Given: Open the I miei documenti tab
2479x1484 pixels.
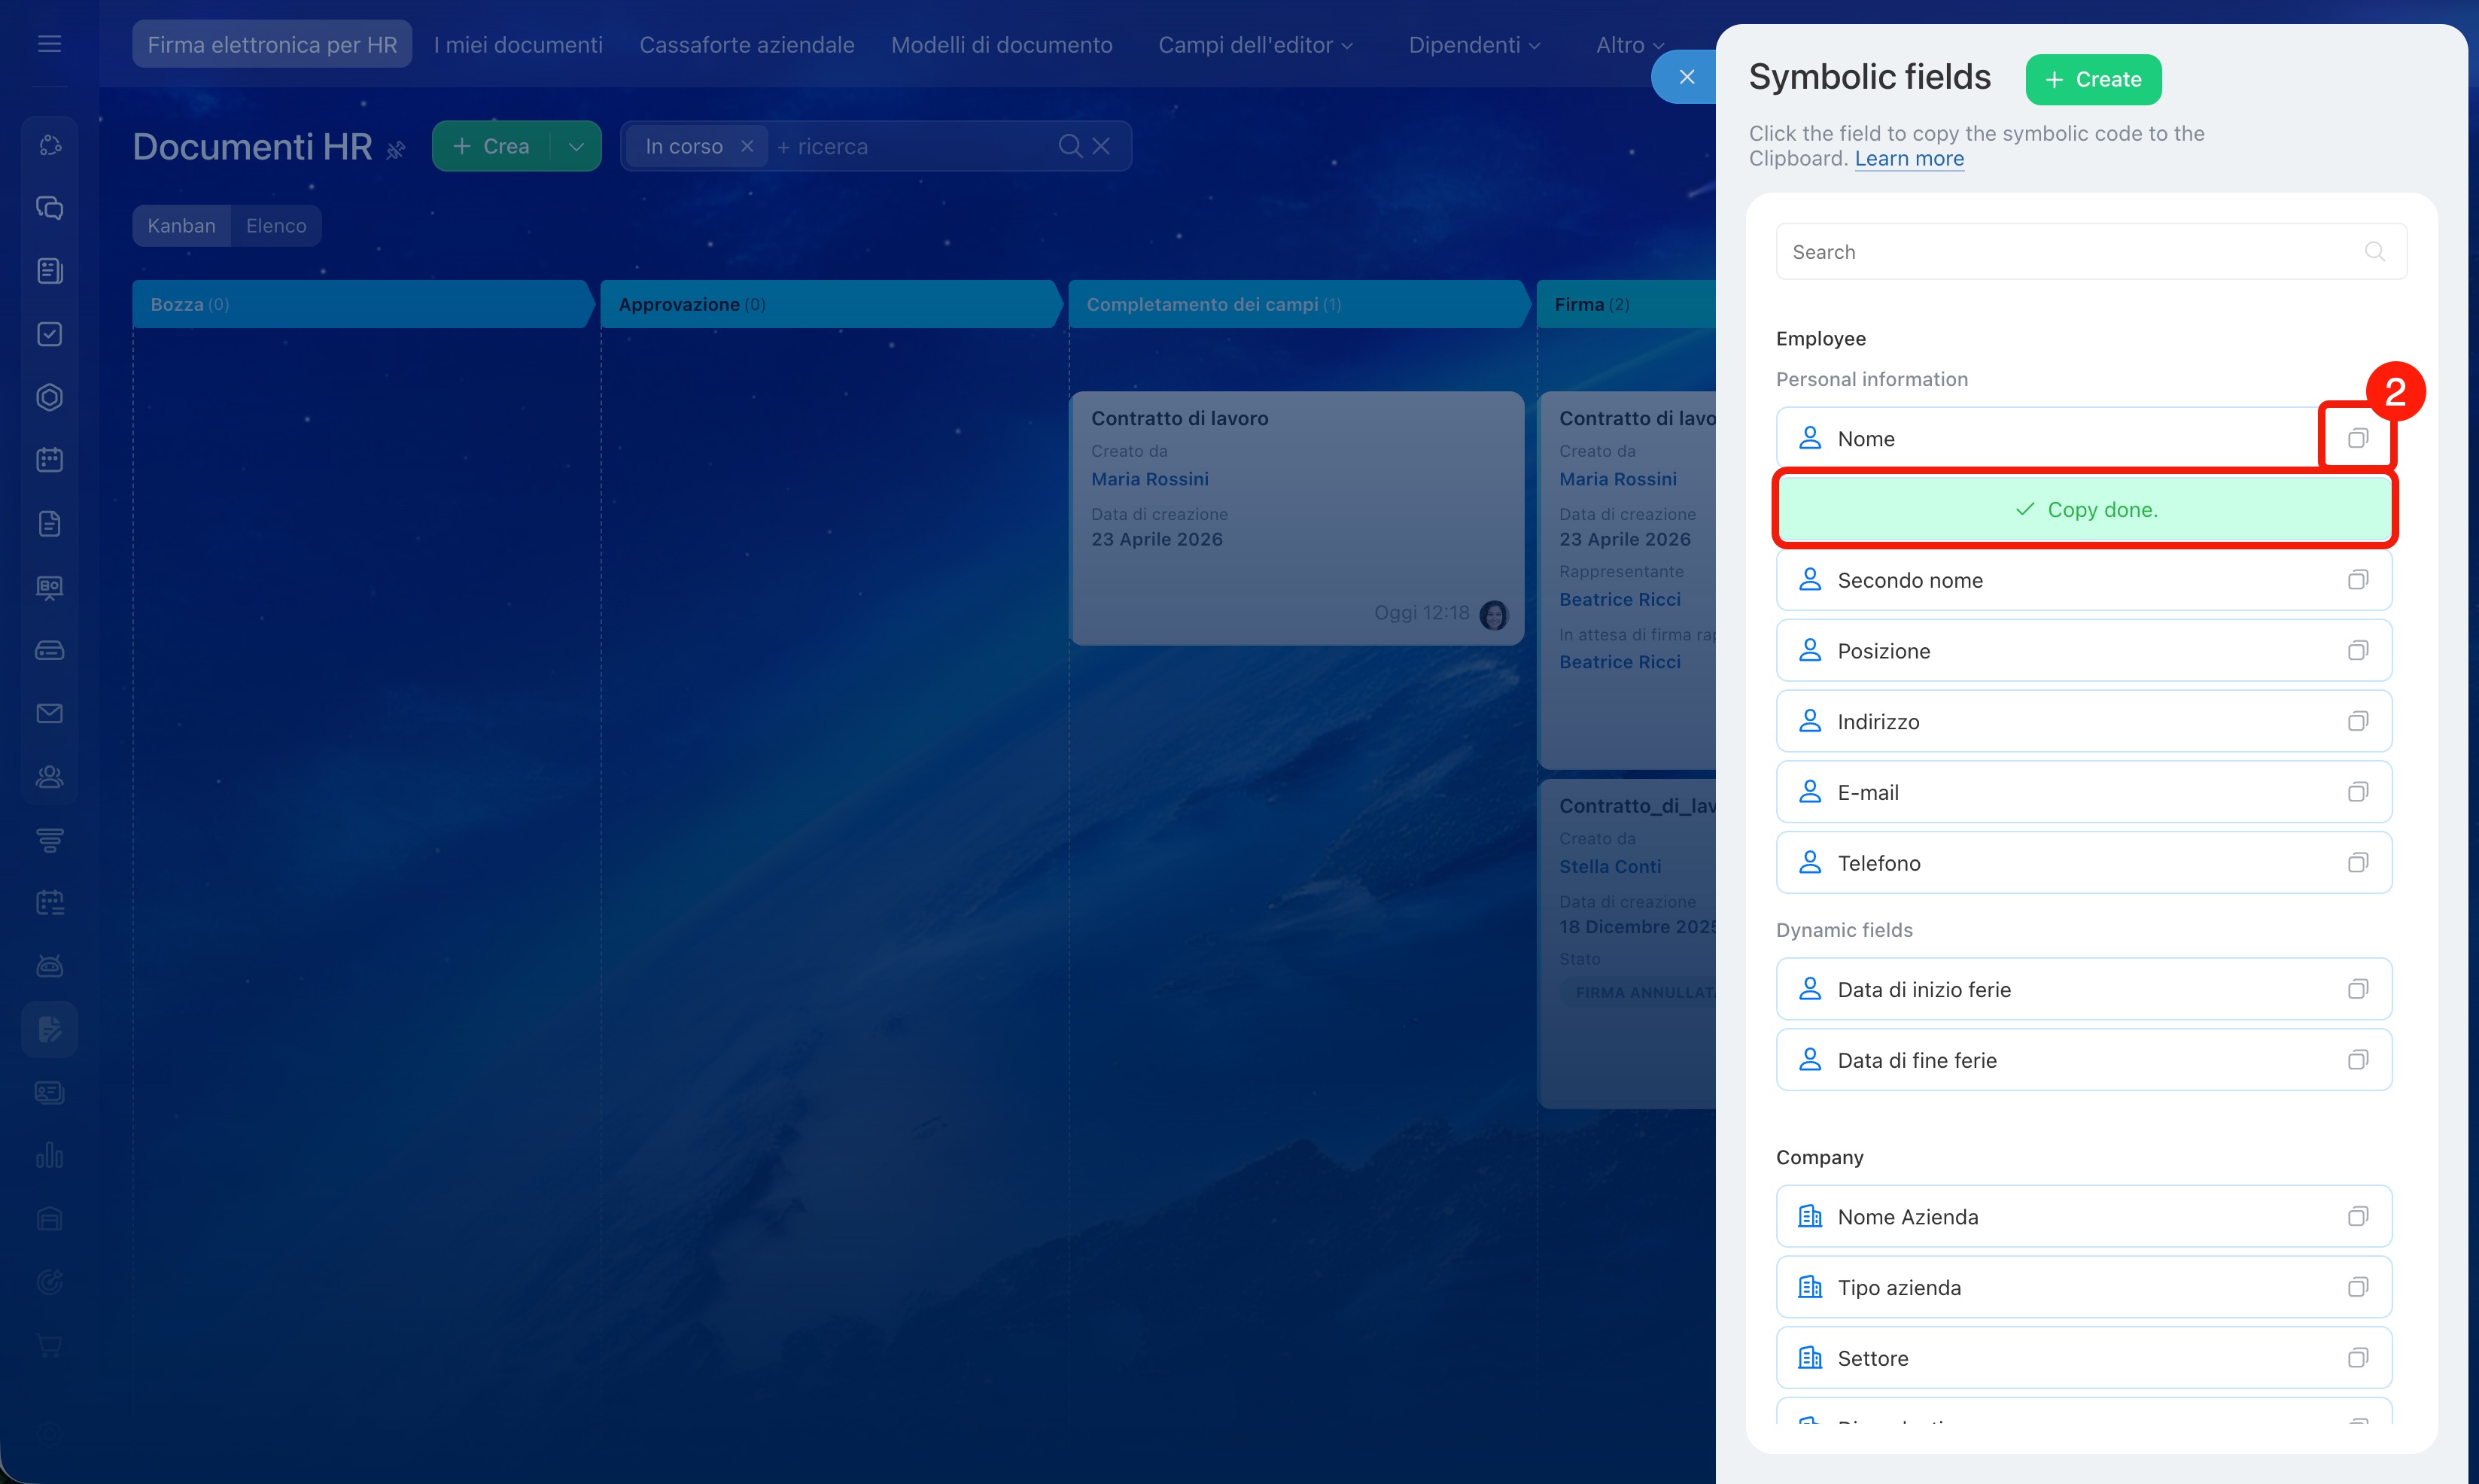Looking at the screenshot, I should point(518,45).
